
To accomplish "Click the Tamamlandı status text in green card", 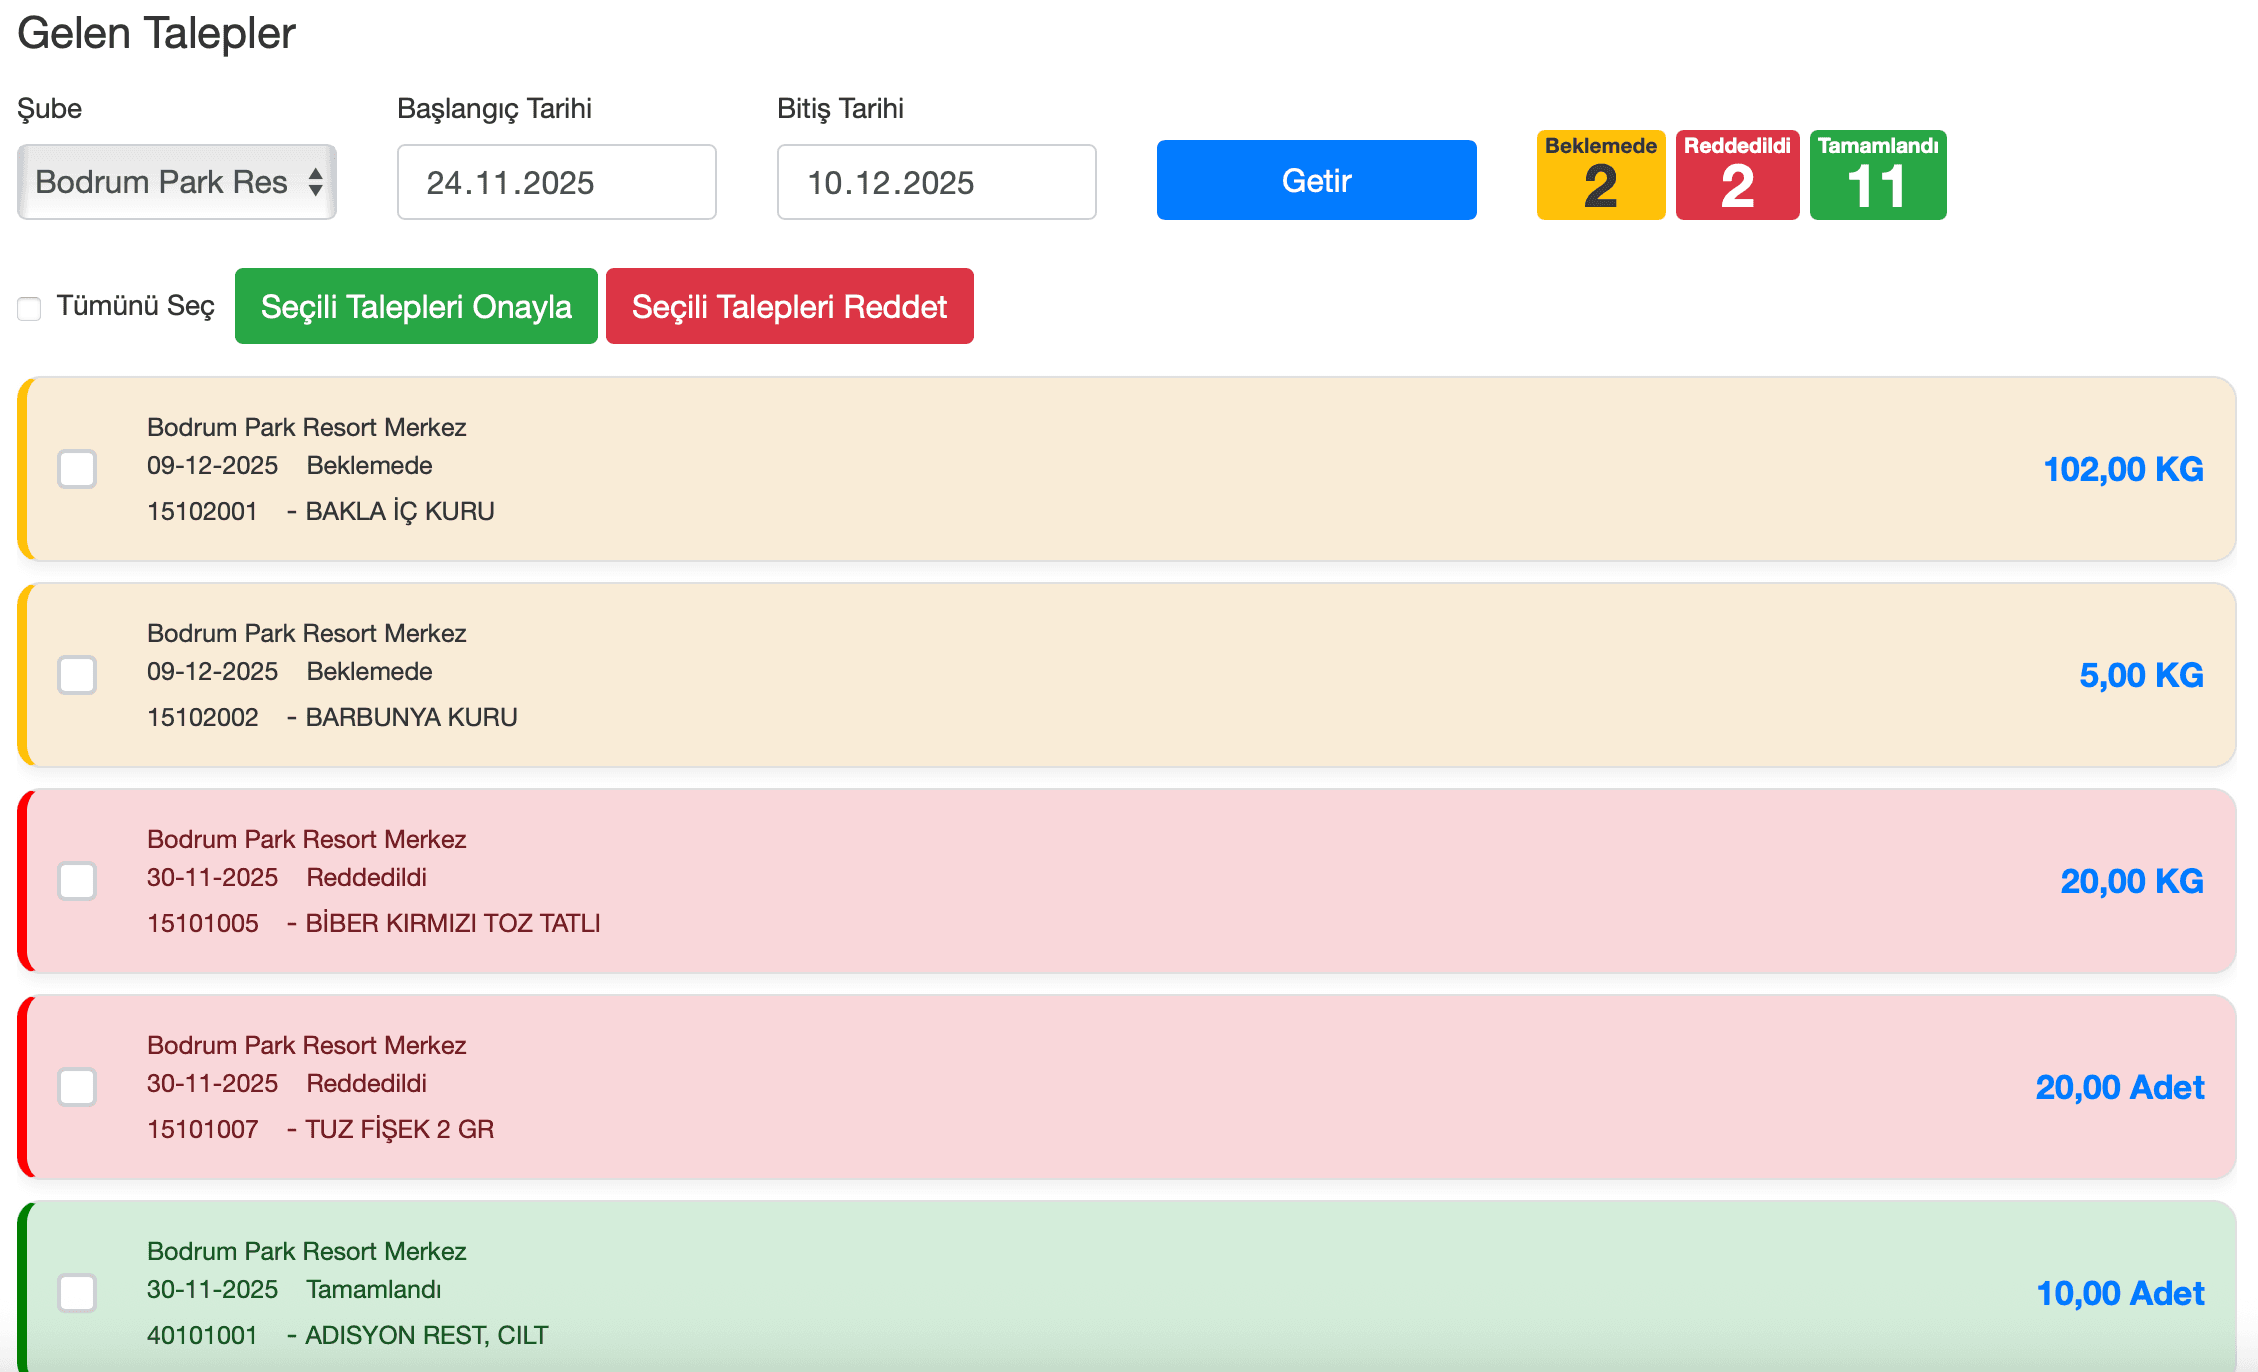I will [x=374, y=1289].
